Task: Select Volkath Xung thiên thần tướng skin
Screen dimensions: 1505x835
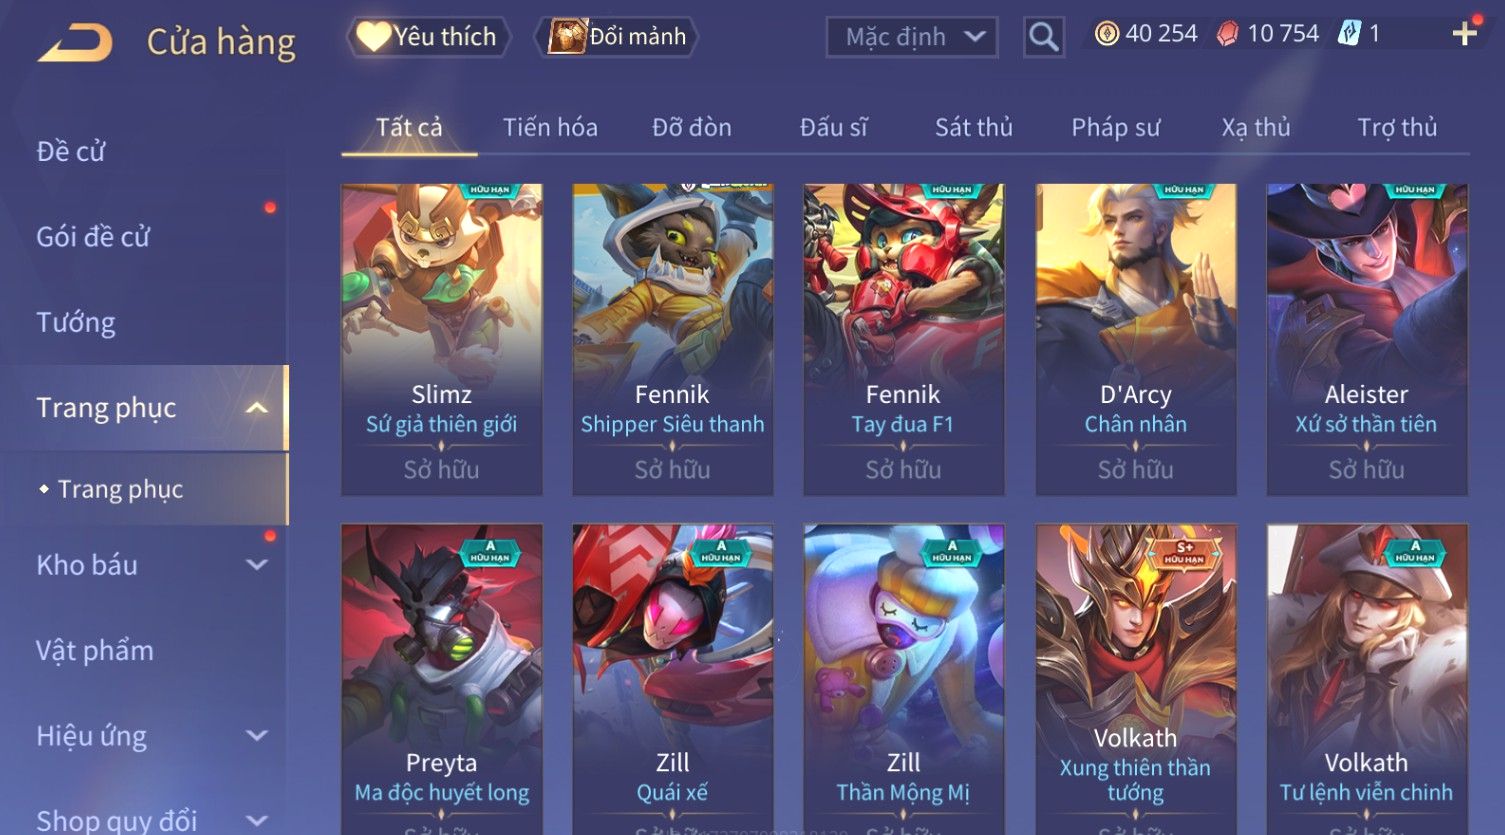Action: (x=1136, y=679)
